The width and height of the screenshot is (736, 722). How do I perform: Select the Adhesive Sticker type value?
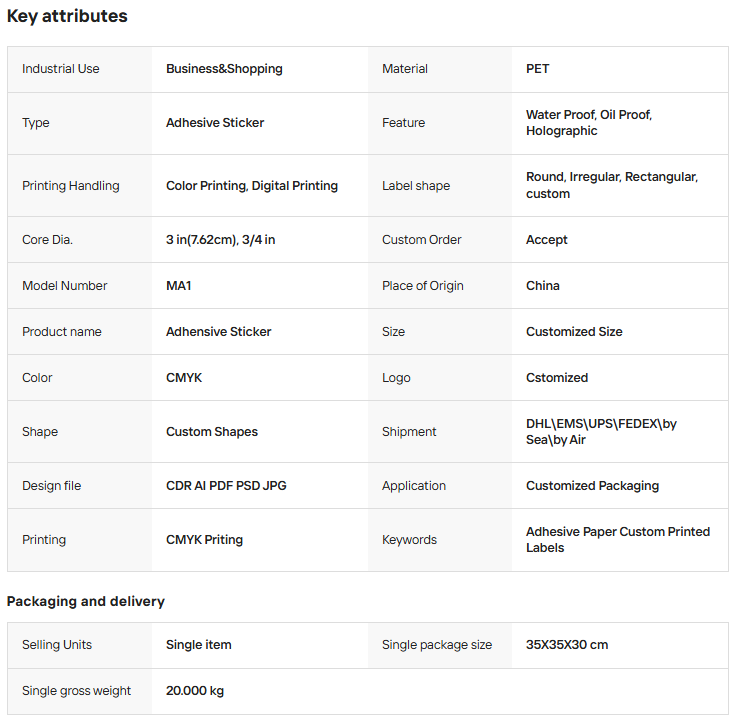point(215,123)
